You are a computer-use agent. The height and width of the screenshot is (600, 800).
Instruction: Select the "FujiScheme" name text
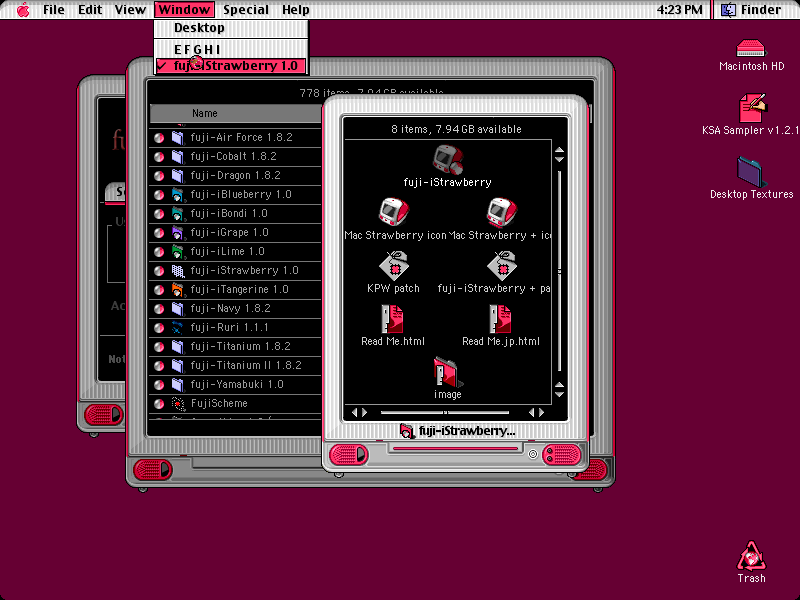point(219,404)
